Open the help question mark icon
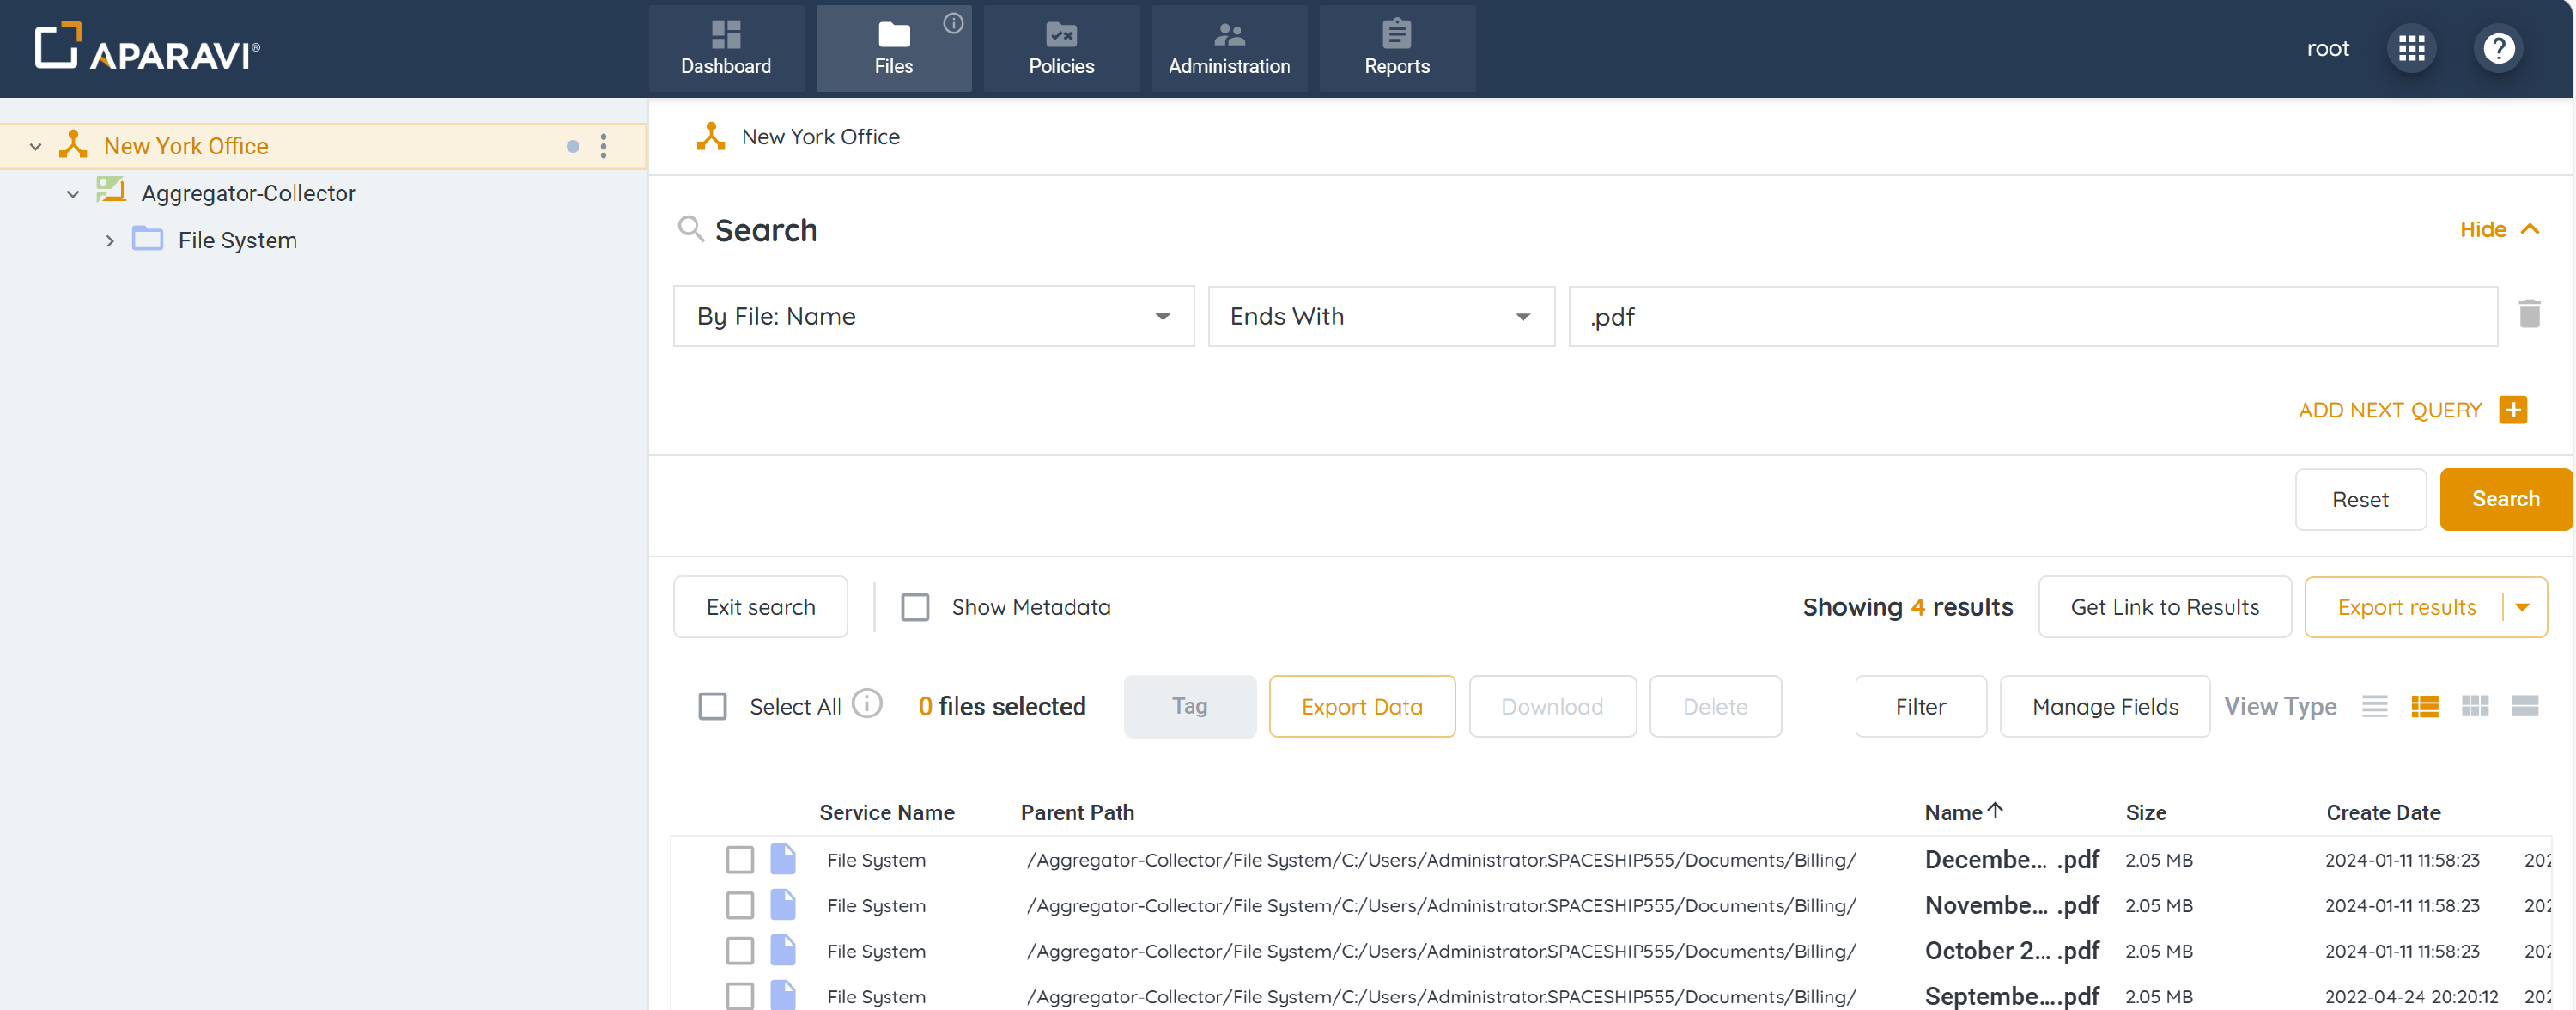Screen dimensions: 2576x1010 pos(2498,48)
